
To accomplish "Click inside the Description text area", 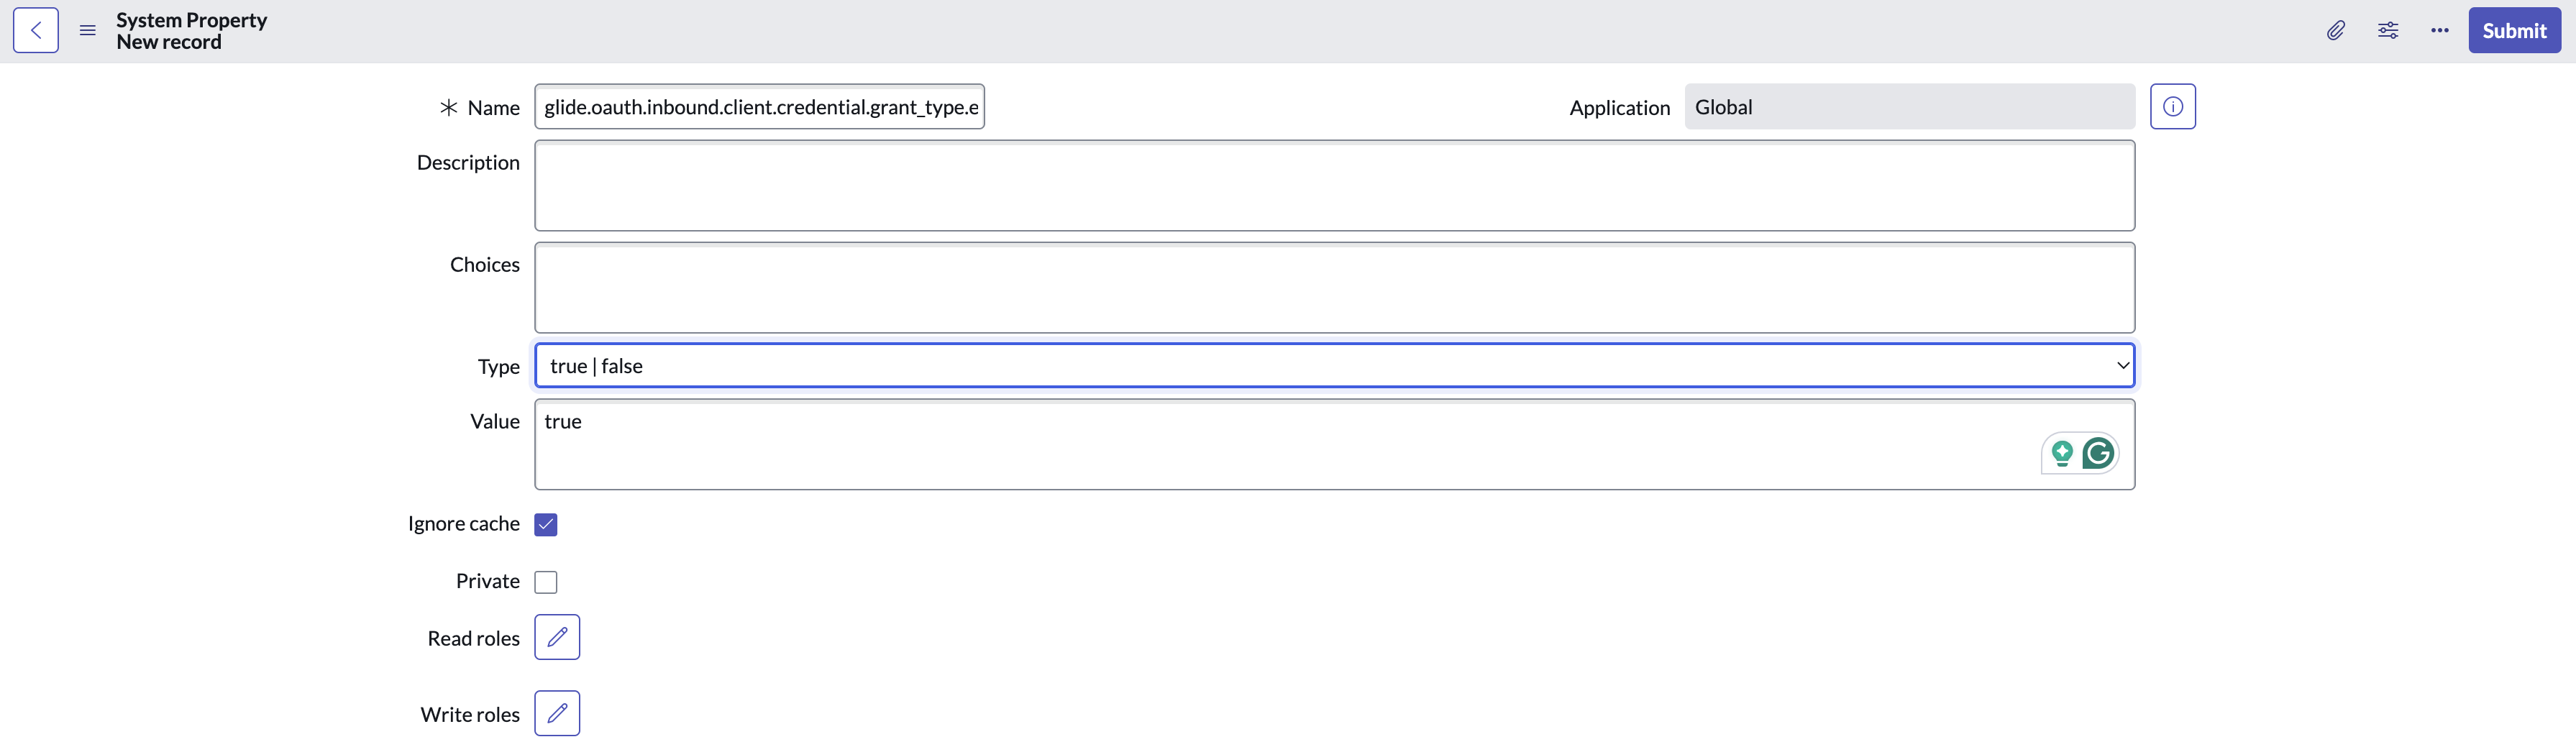I will click(x=1334, y=185).
